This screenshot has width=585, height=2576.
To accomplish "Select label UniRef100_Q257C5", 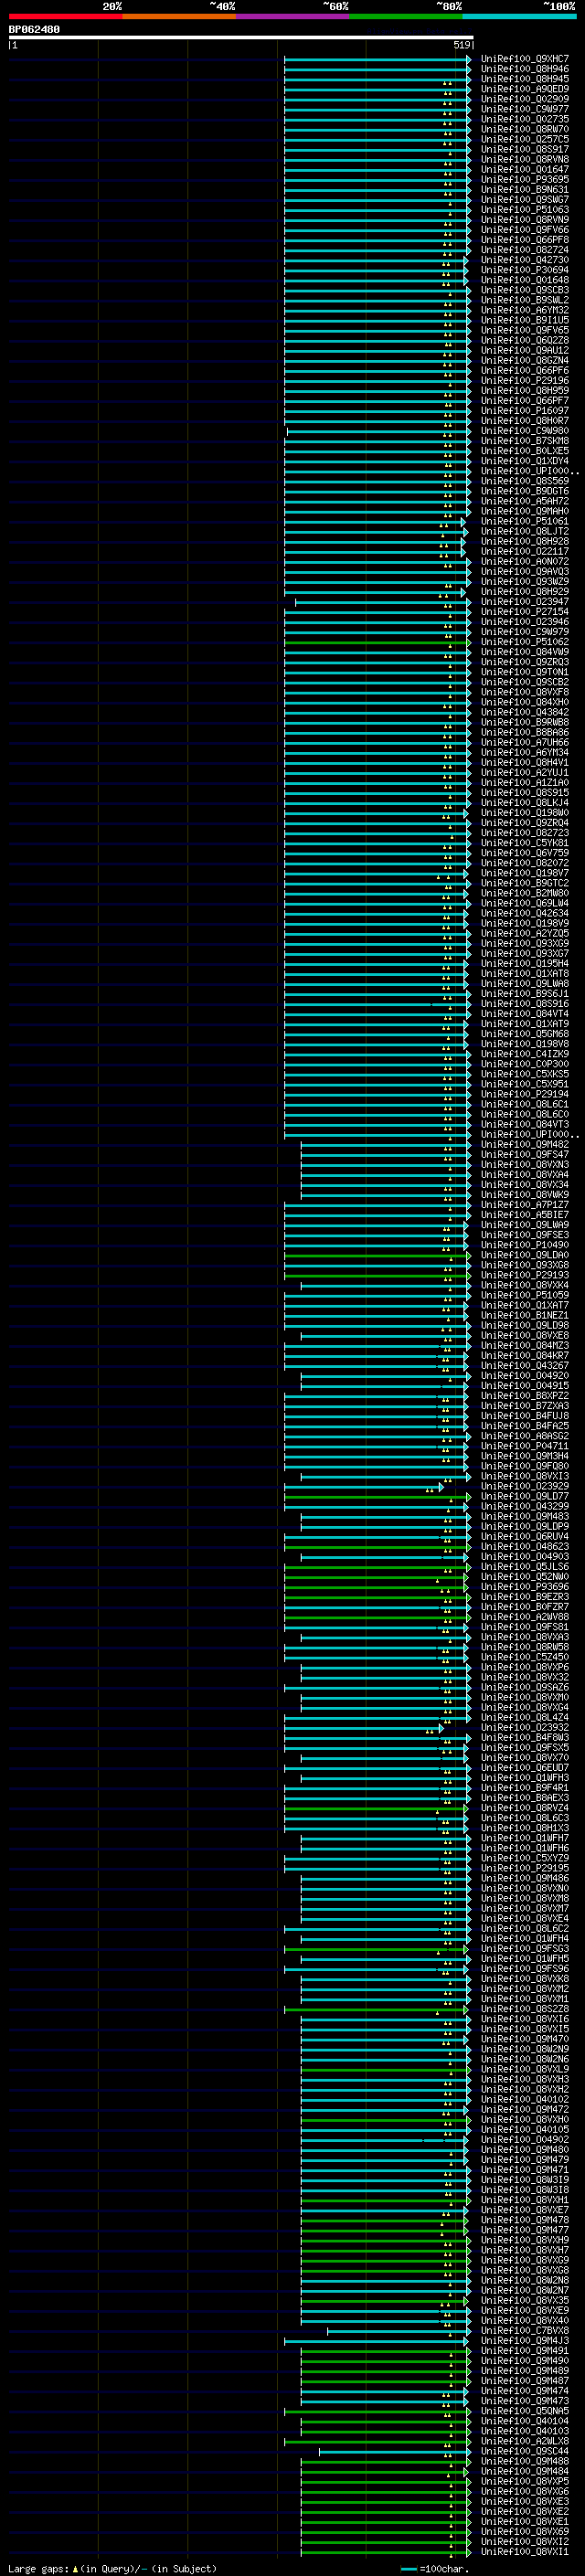I will [525, 139].
